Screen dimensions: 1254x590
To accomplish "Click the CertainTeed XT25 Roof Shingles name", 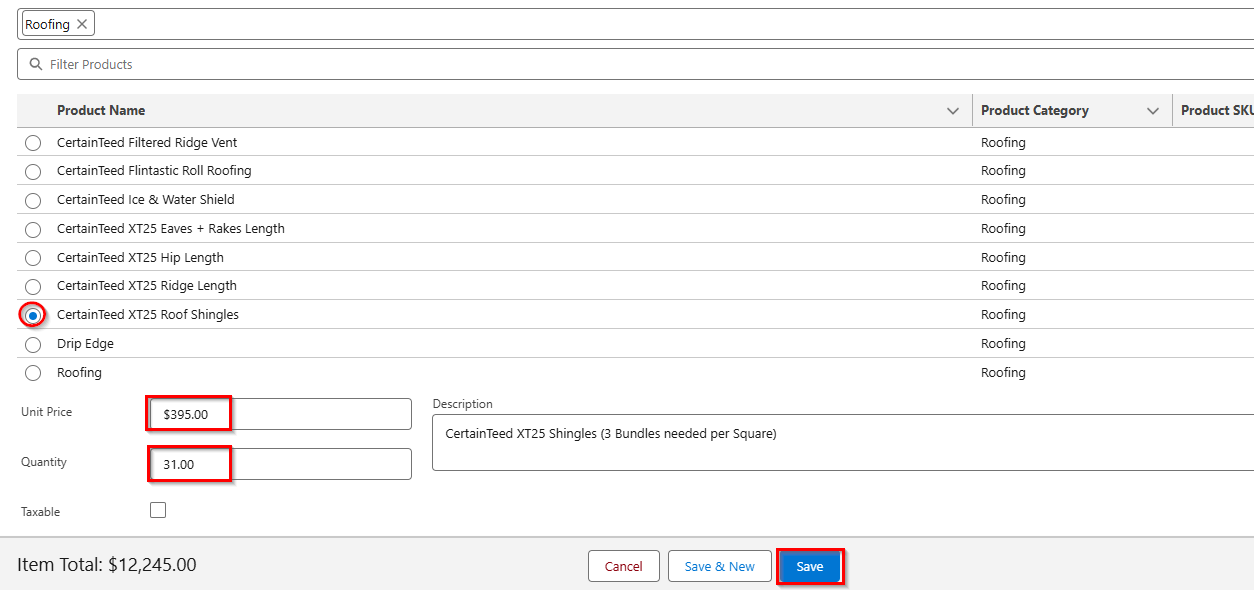I will click(148, 314).
